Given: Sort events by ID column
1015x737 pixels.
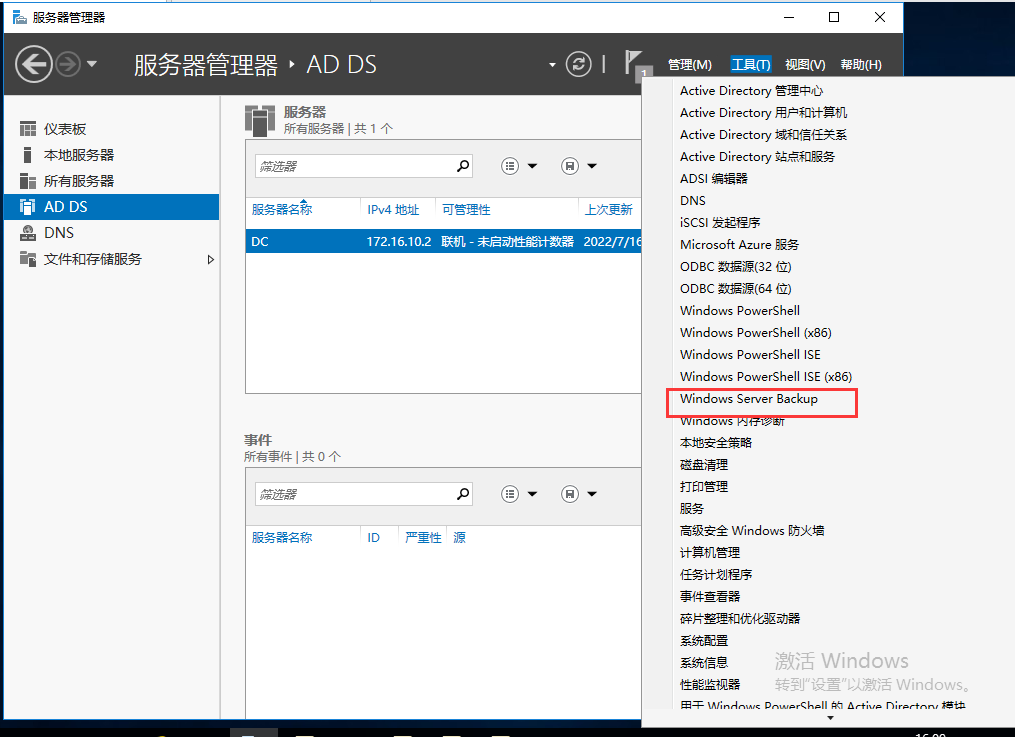Looking at the screenshot, I should pos(374,538).
